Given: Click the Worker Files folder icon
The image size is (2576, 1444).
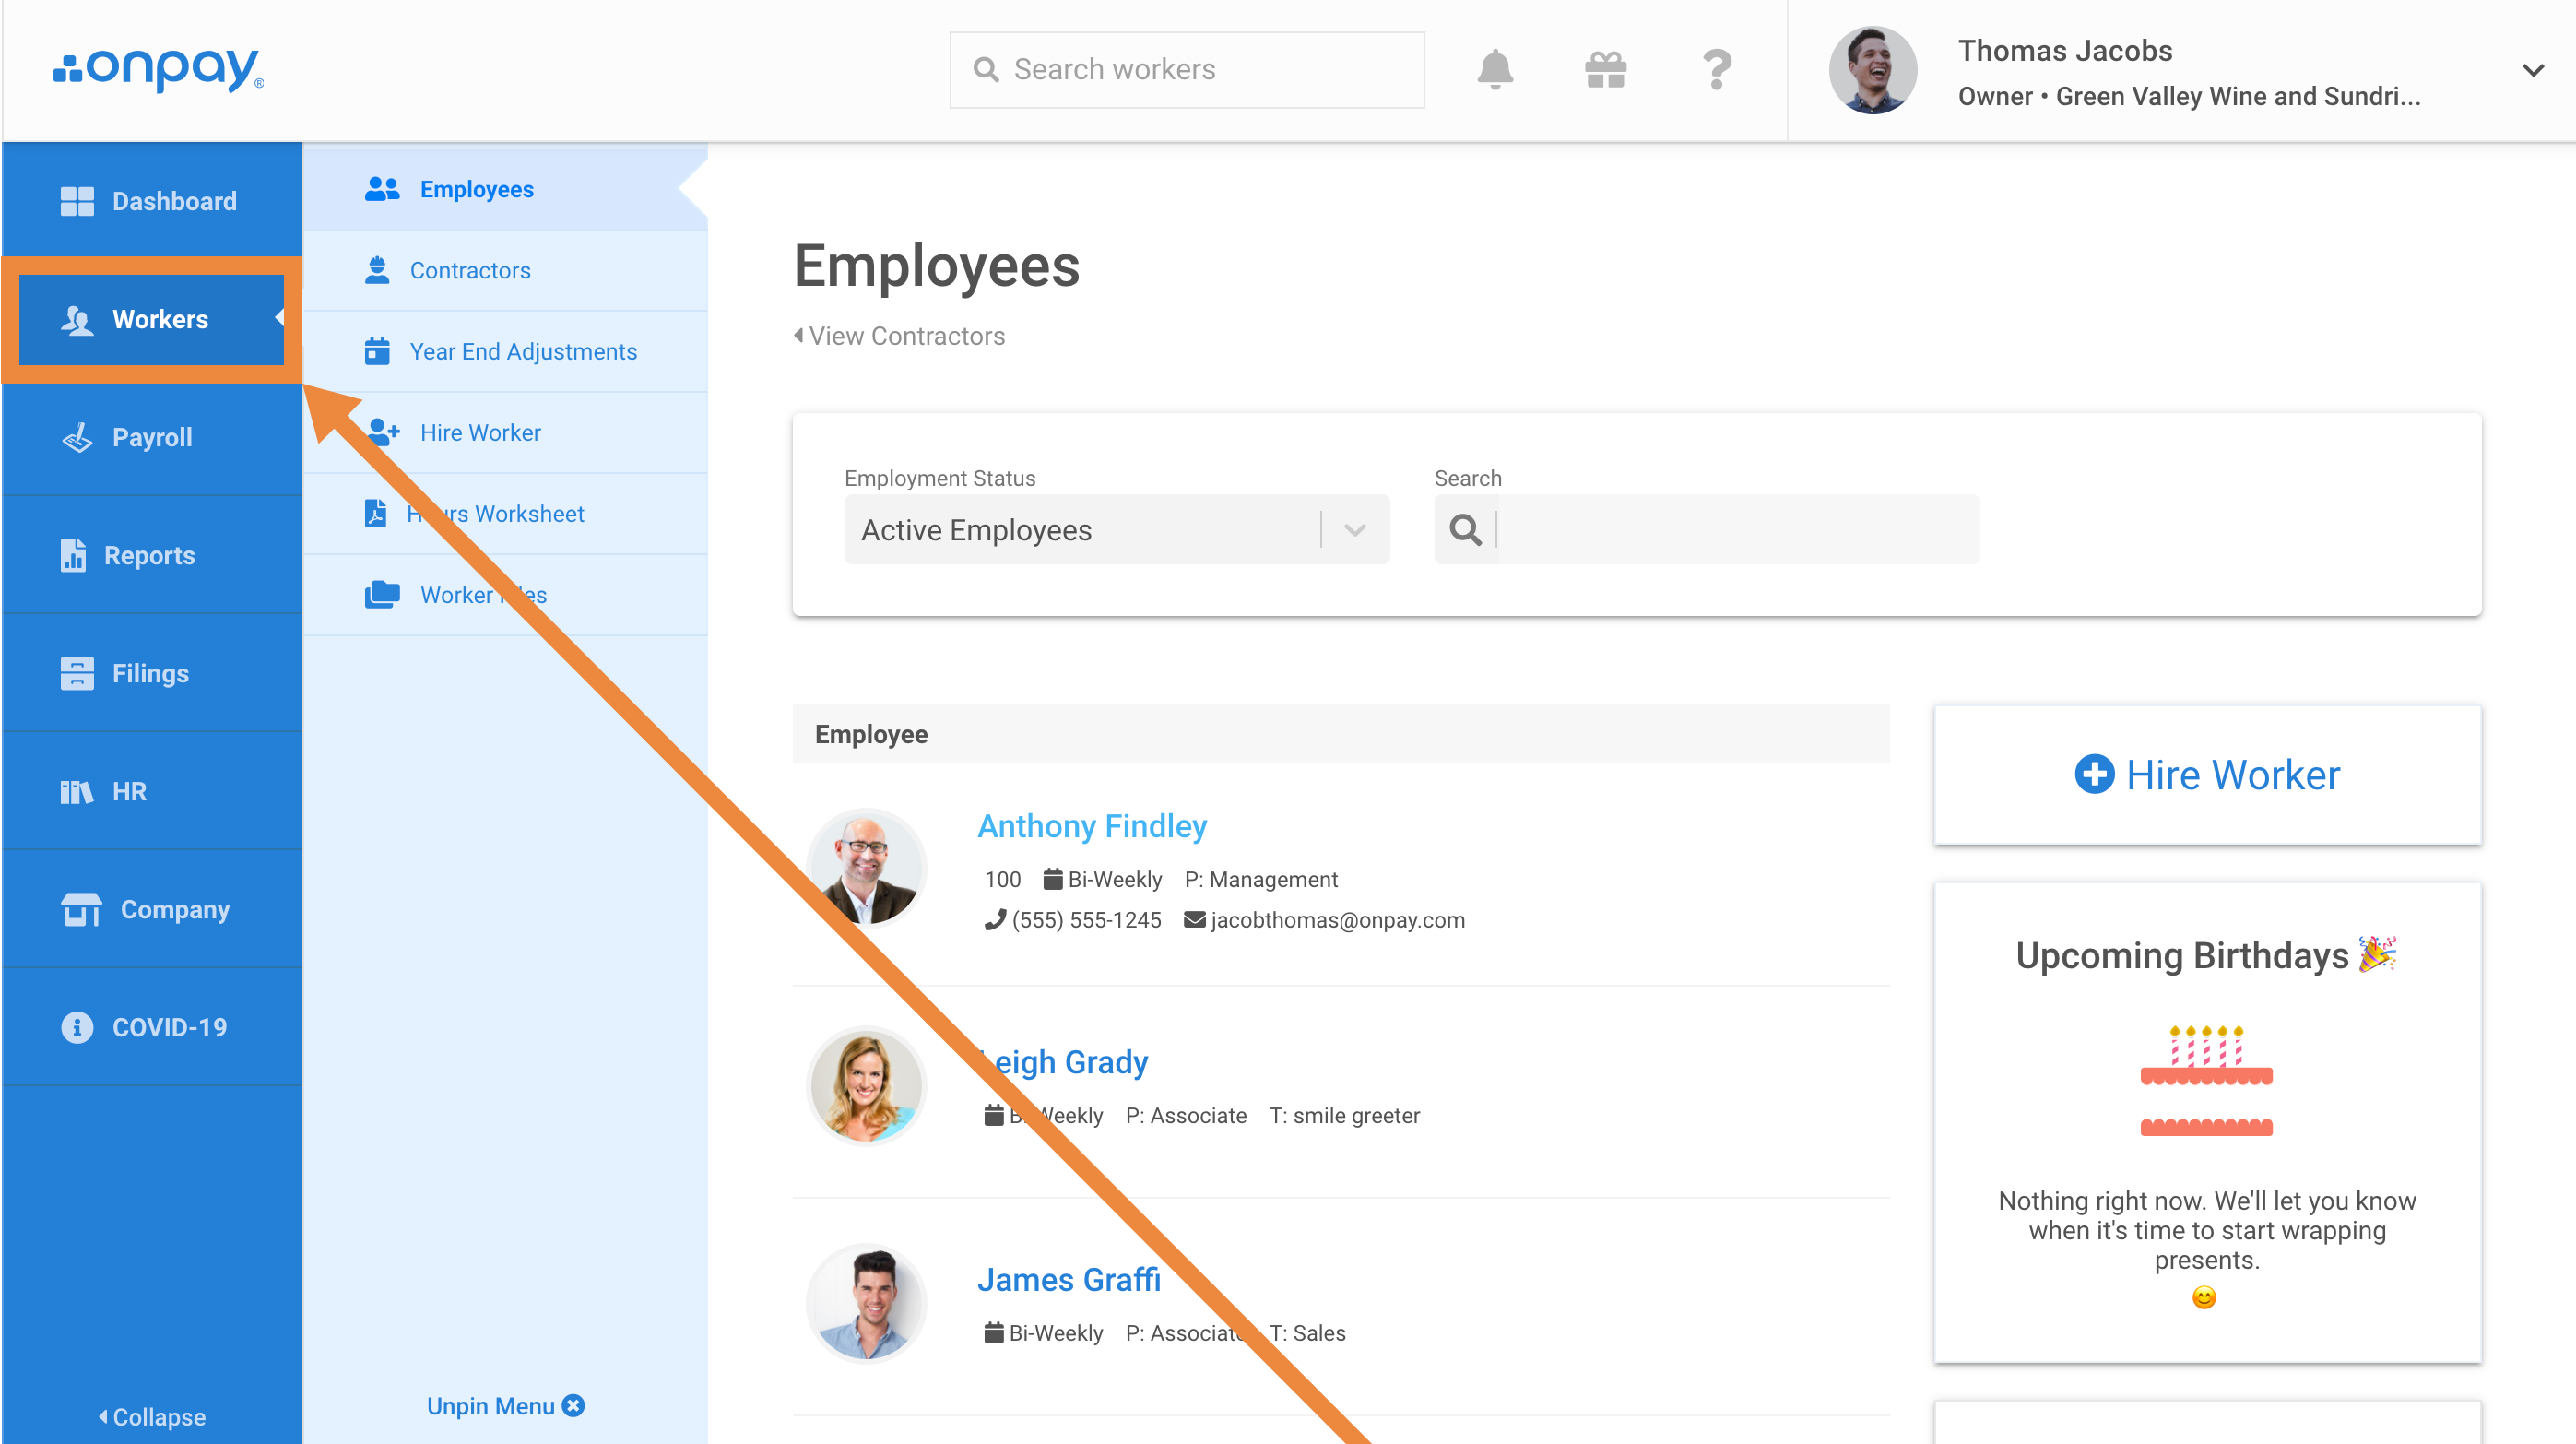Looking at the screenshot, I should point(382,594).
